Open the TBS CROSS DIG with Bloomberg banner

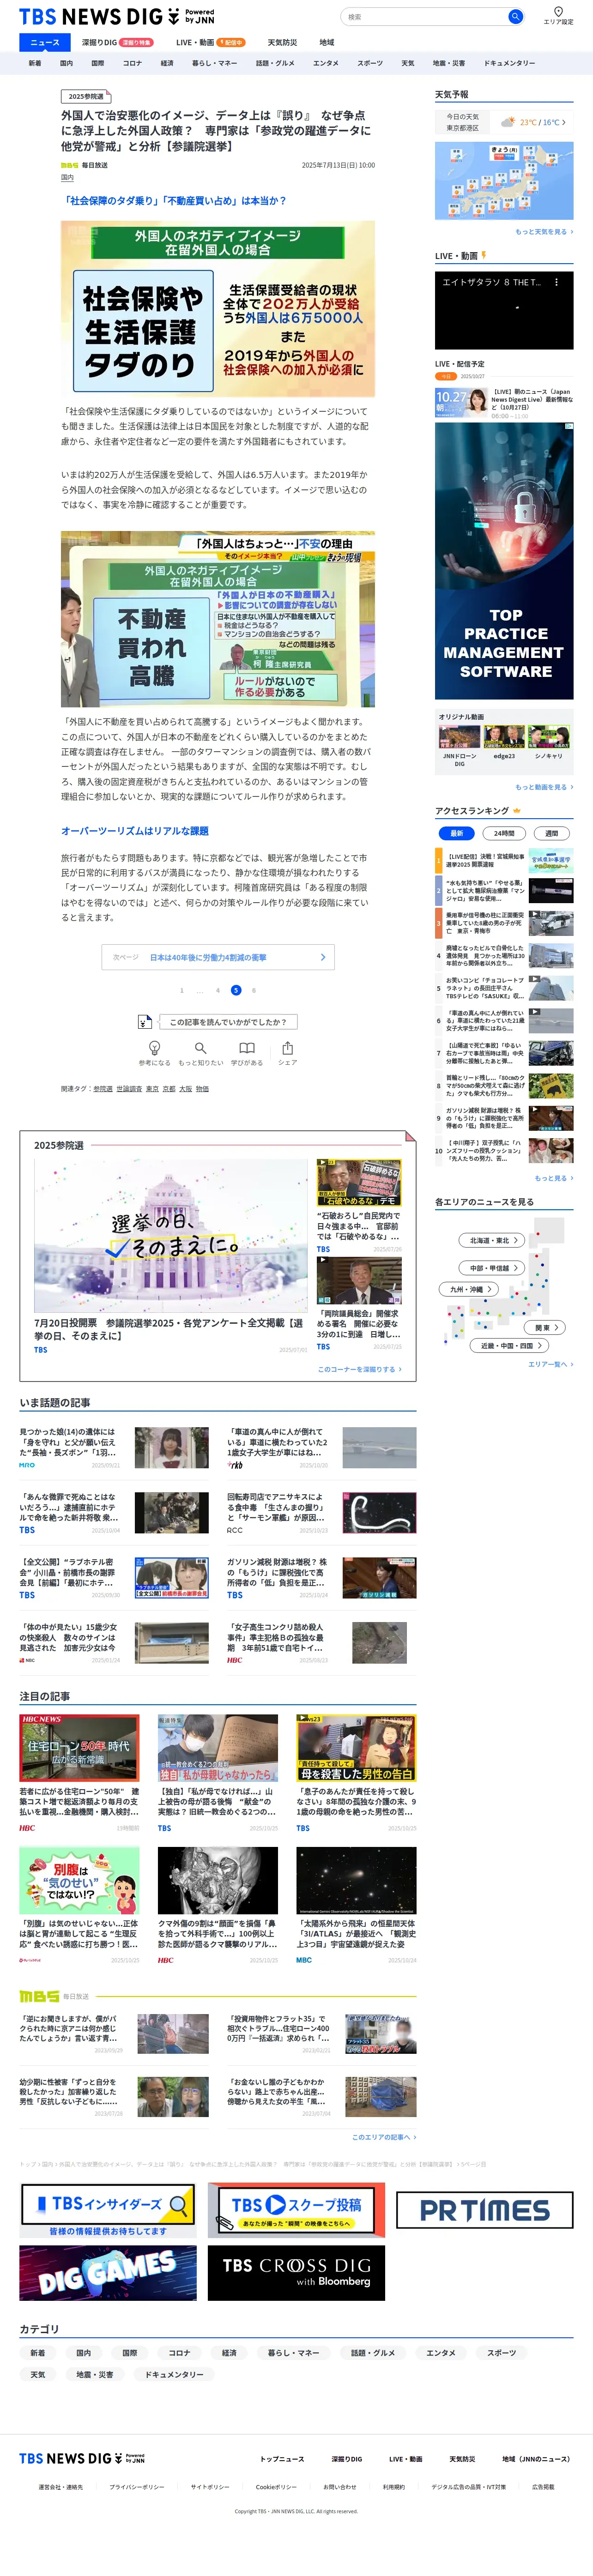[x=296, y=2273]
